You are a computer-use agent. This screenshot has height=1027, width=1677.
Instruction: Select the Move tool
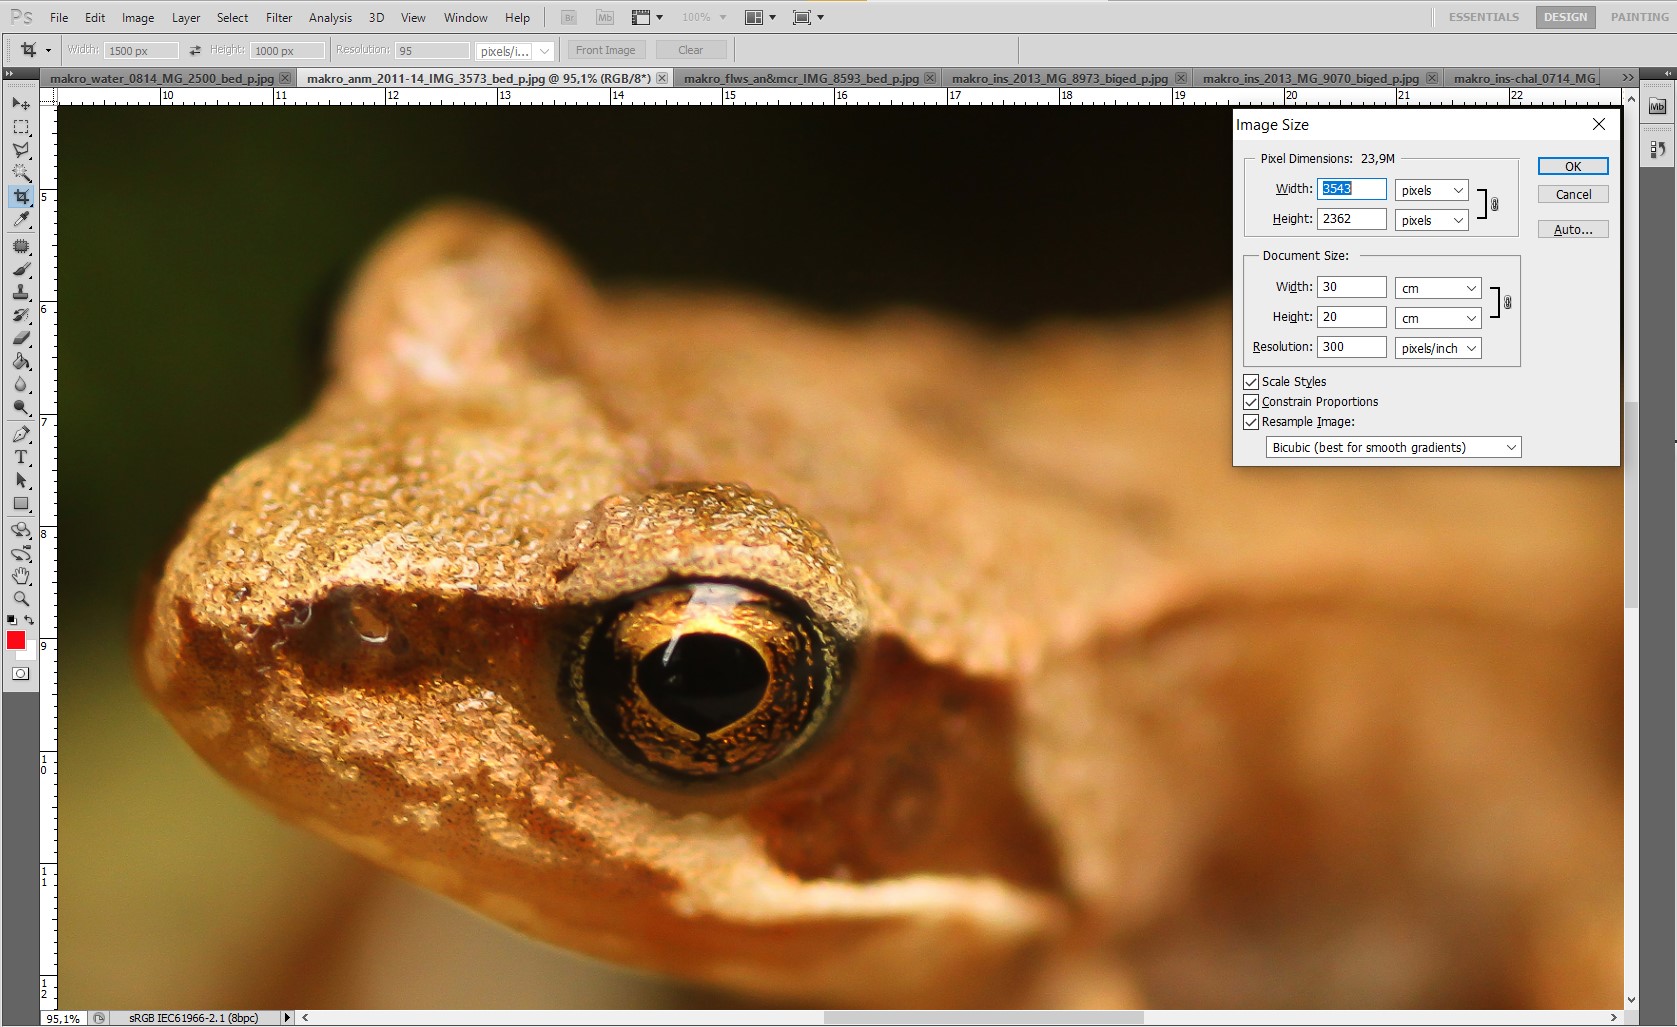(x=21, y=104)
